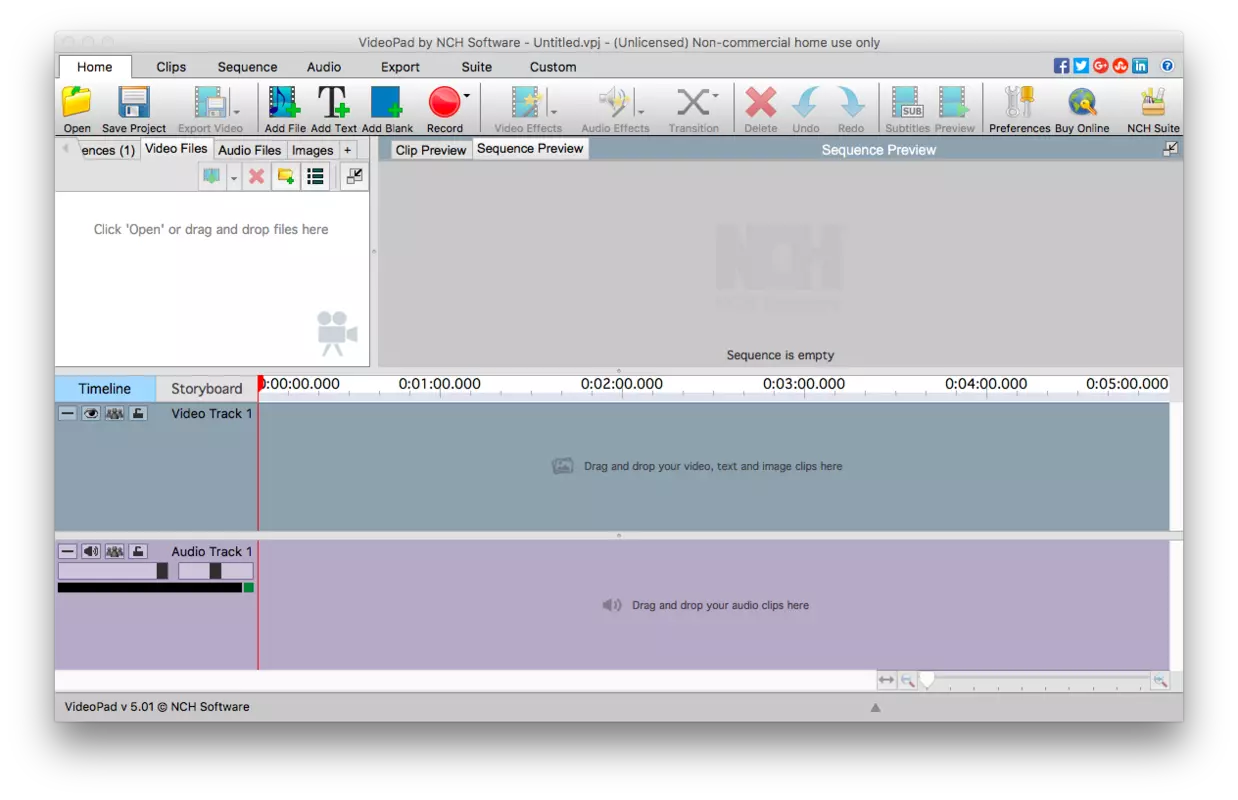Screen dimensions: 1238x800
Task: Click the zoom-to-fit timeline icon
Action: [886, 680]
